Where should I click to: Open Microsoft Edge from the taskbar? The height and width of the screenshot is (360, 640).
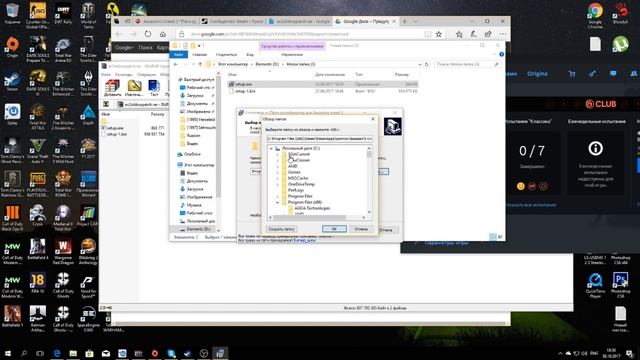tap(57, 353)
